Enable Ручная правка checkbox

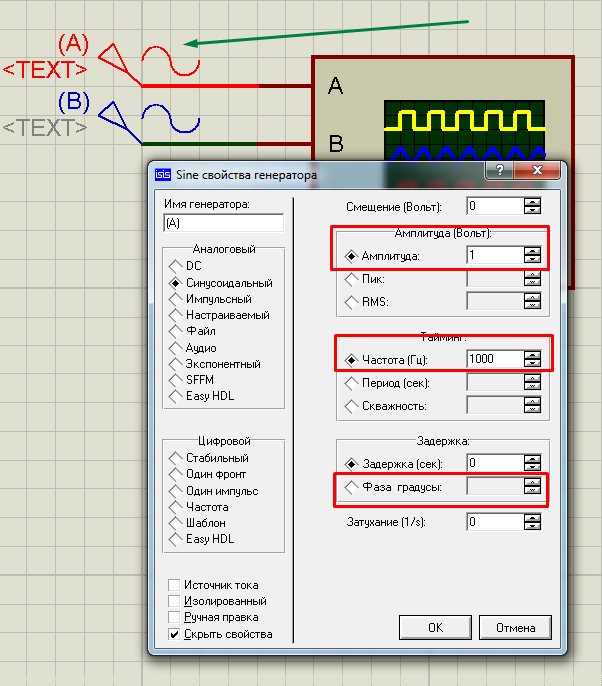coord(174,617)
